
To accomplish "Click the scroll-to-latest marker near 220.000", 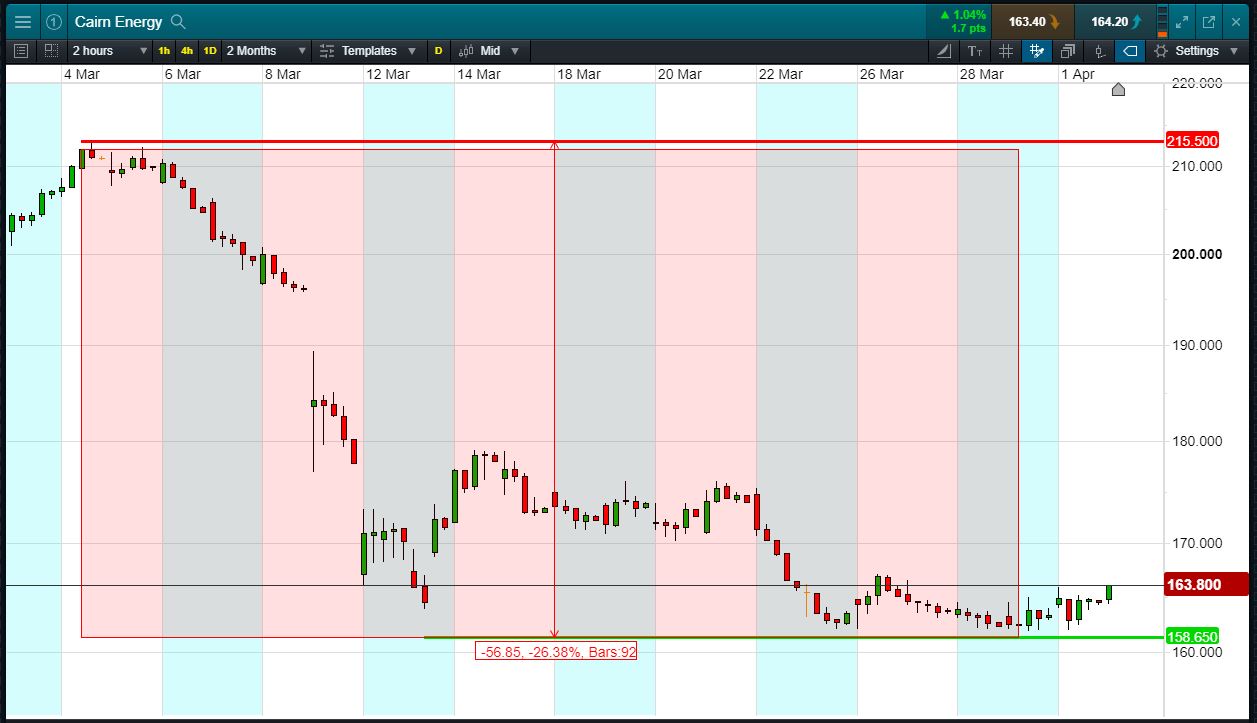I will tap(1118, 90).
